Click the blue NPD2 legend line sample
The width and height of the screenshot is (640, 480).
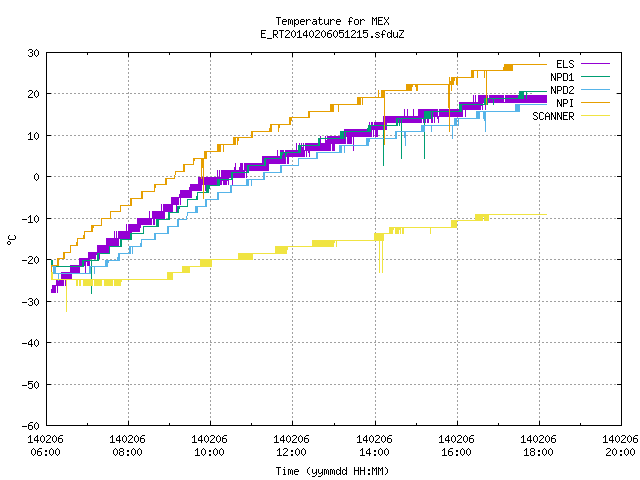[595, 90]
